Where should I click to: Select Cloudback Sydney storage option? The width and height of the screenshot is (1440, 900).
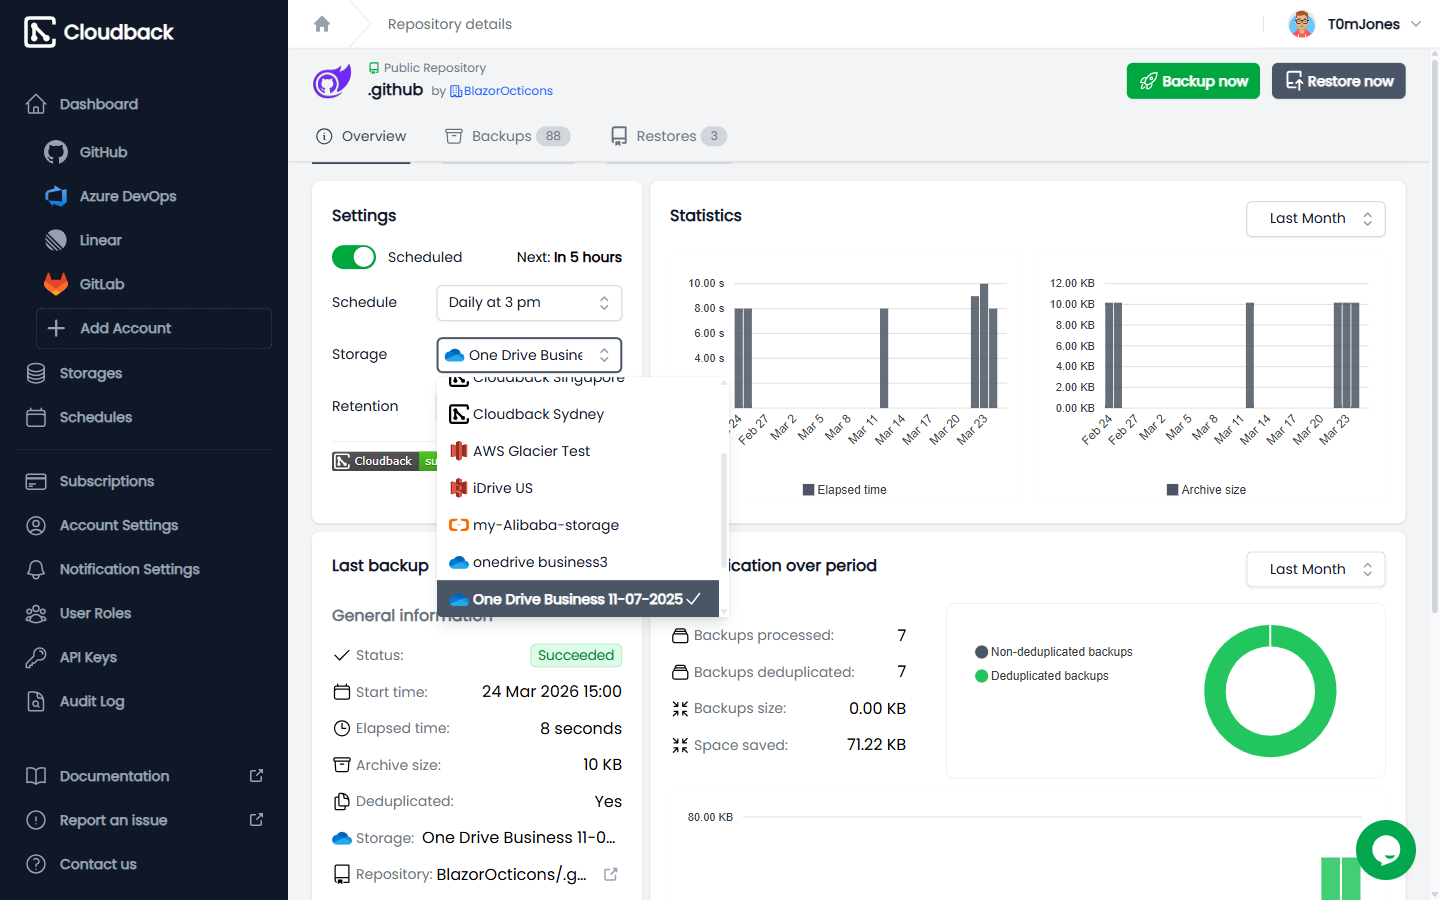click(x=578, y=414)
